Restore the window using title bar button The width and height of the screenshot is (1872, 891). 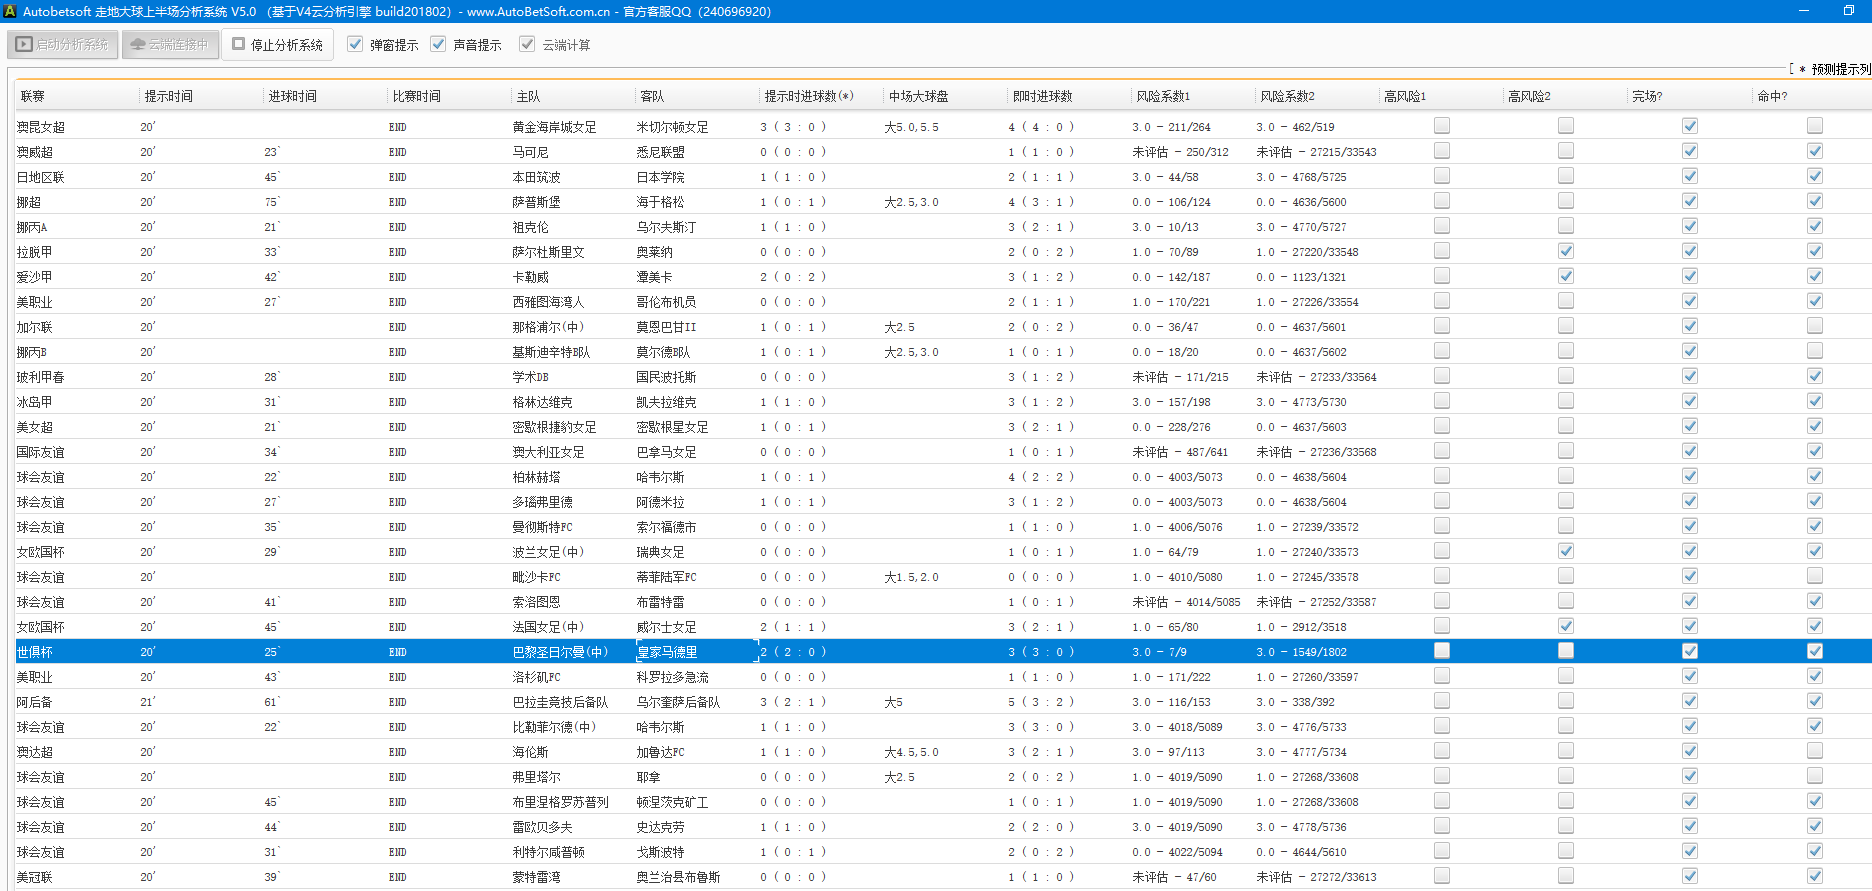(1849, 11)
